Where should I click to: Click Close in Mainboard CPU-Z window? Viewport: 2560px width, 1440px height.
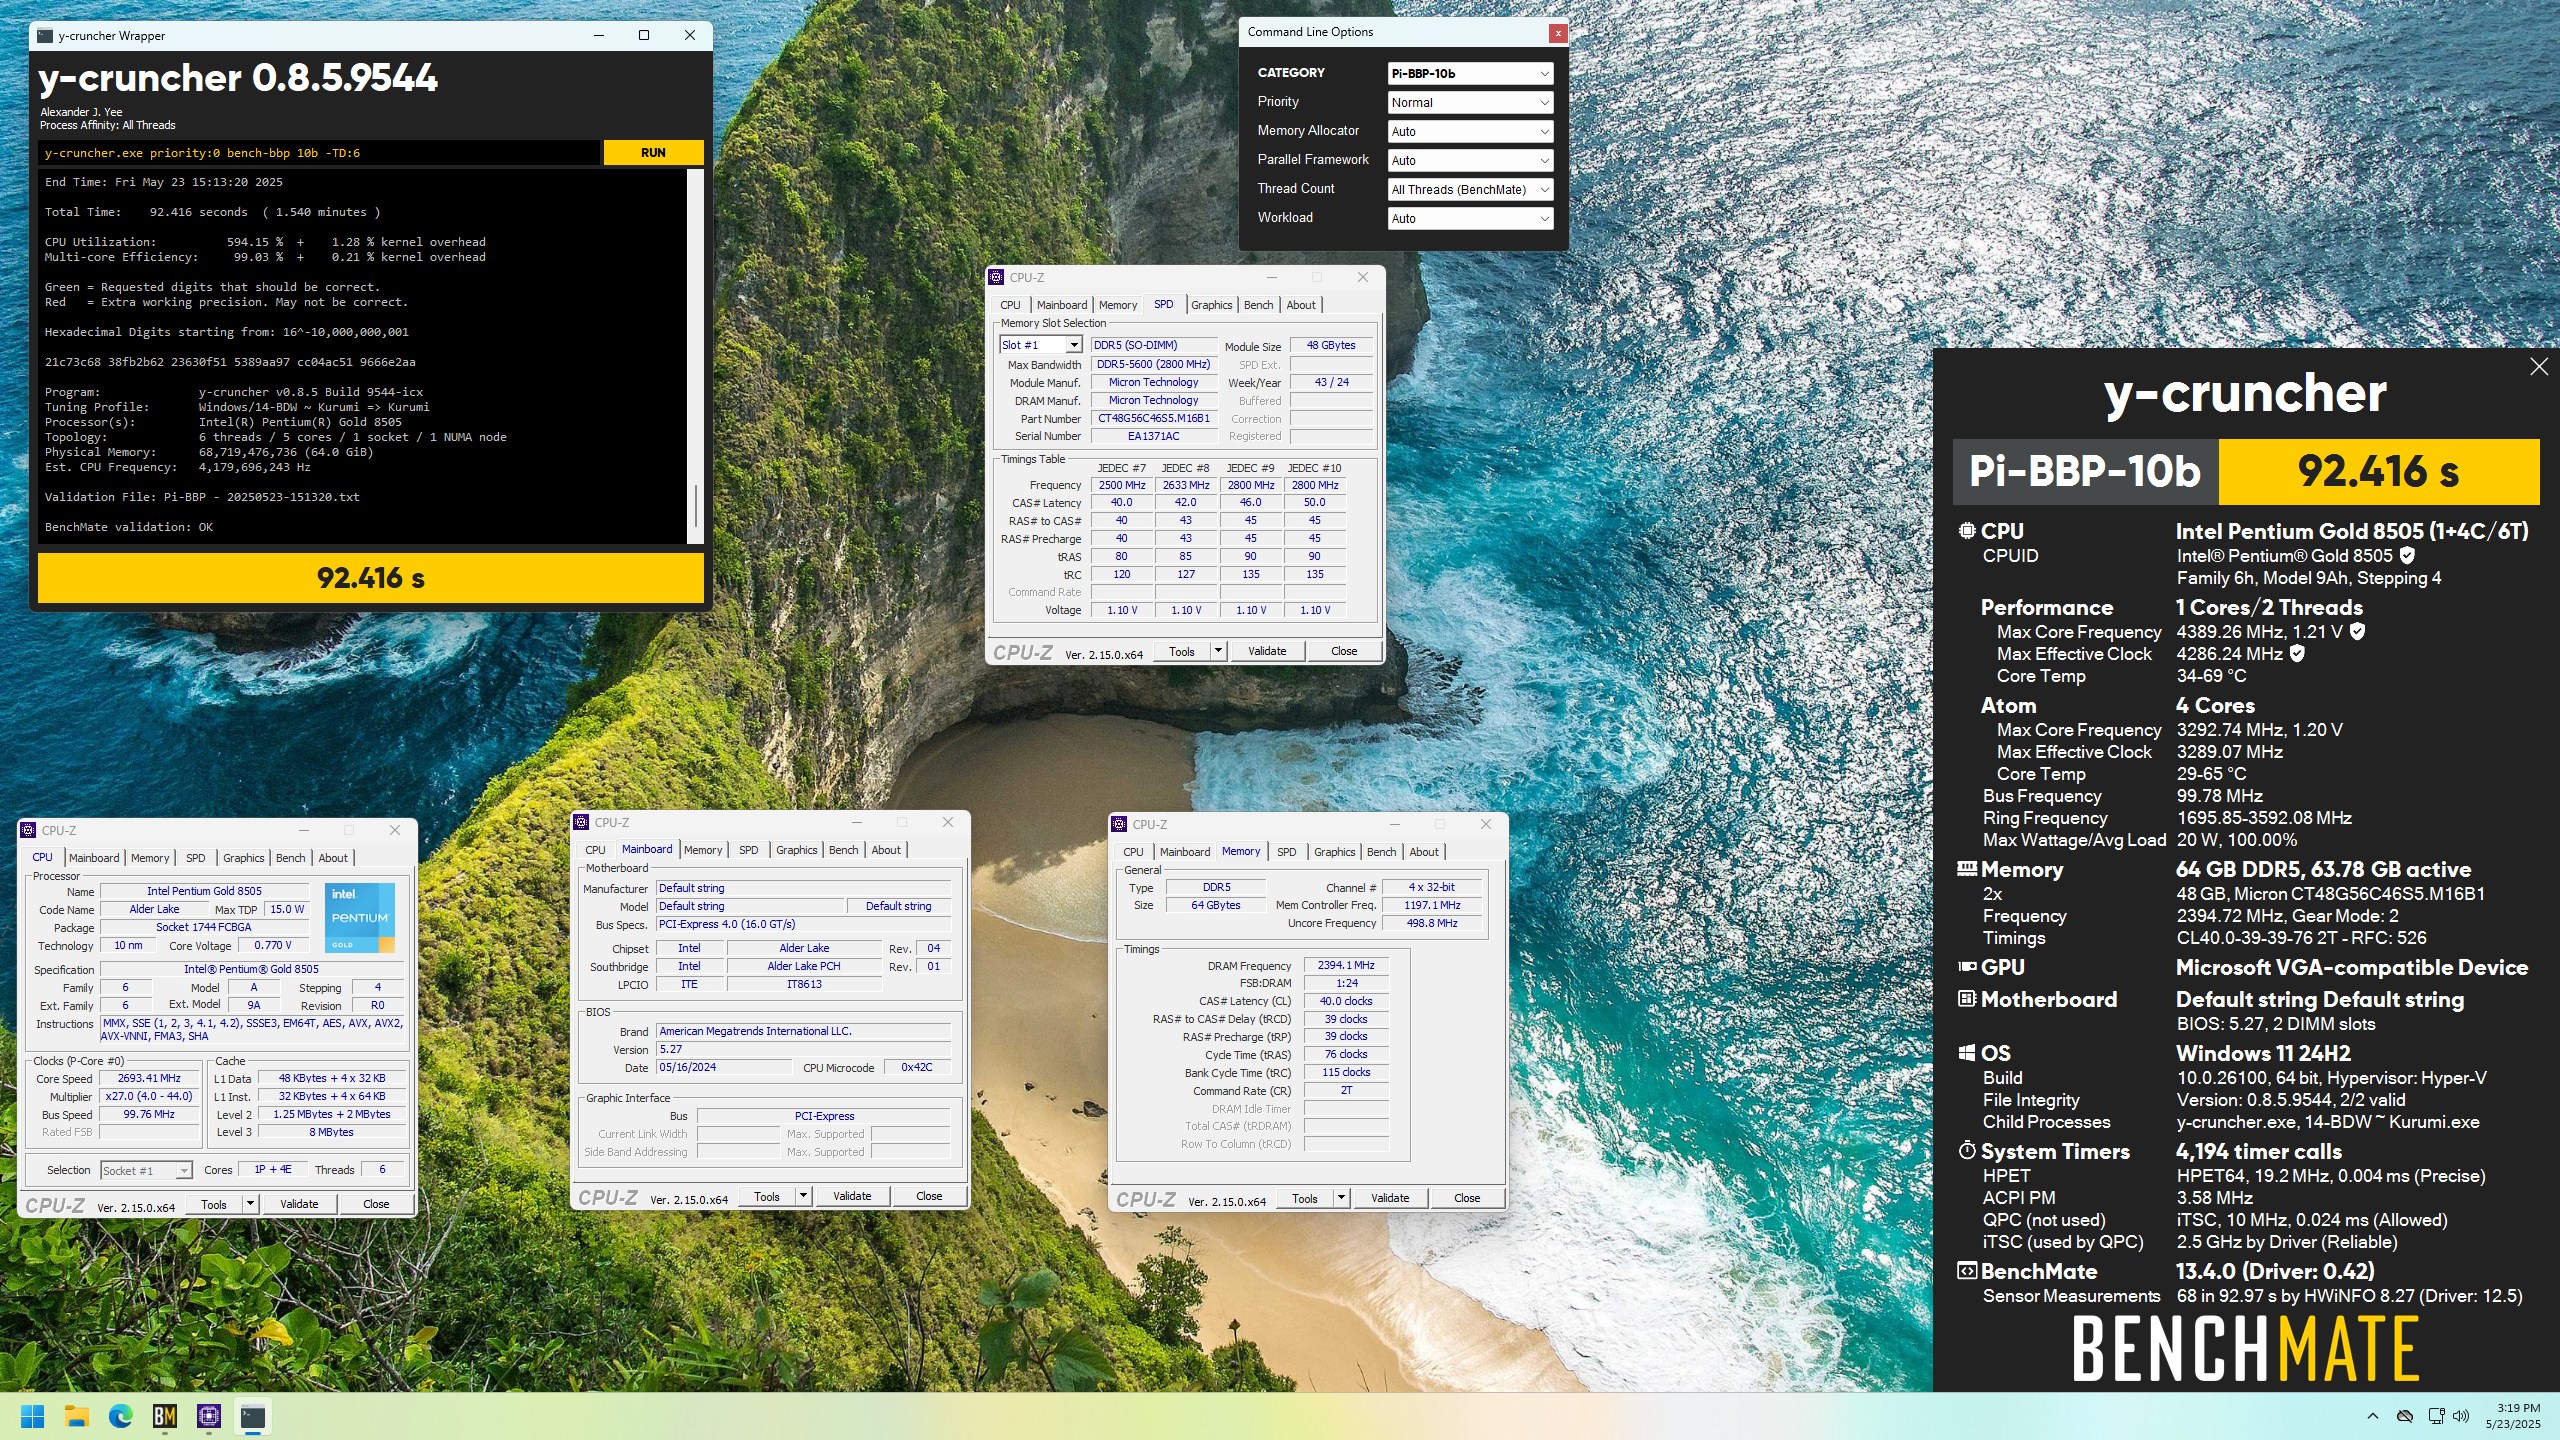pyautogui.click(x=929, y=1196)
